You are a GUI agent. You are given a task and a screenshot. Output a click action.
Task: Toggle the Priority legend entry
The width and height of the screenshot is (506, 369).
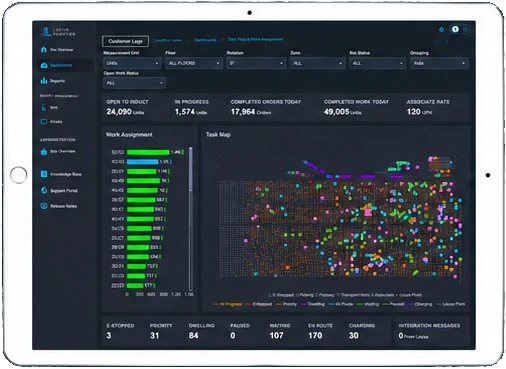286,304
